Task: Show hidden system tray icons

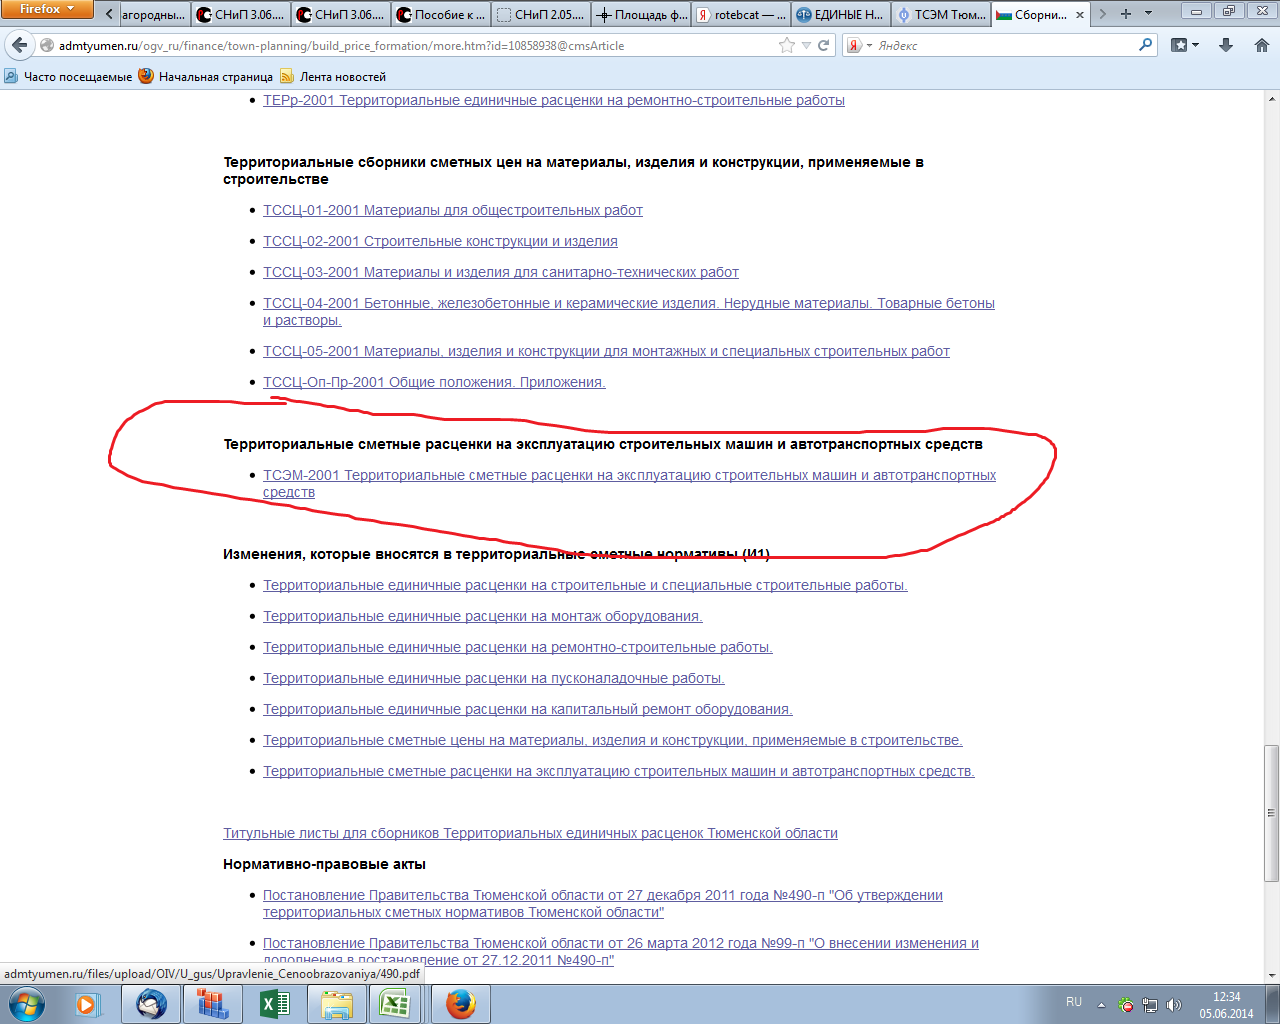Action: 1101,1005
